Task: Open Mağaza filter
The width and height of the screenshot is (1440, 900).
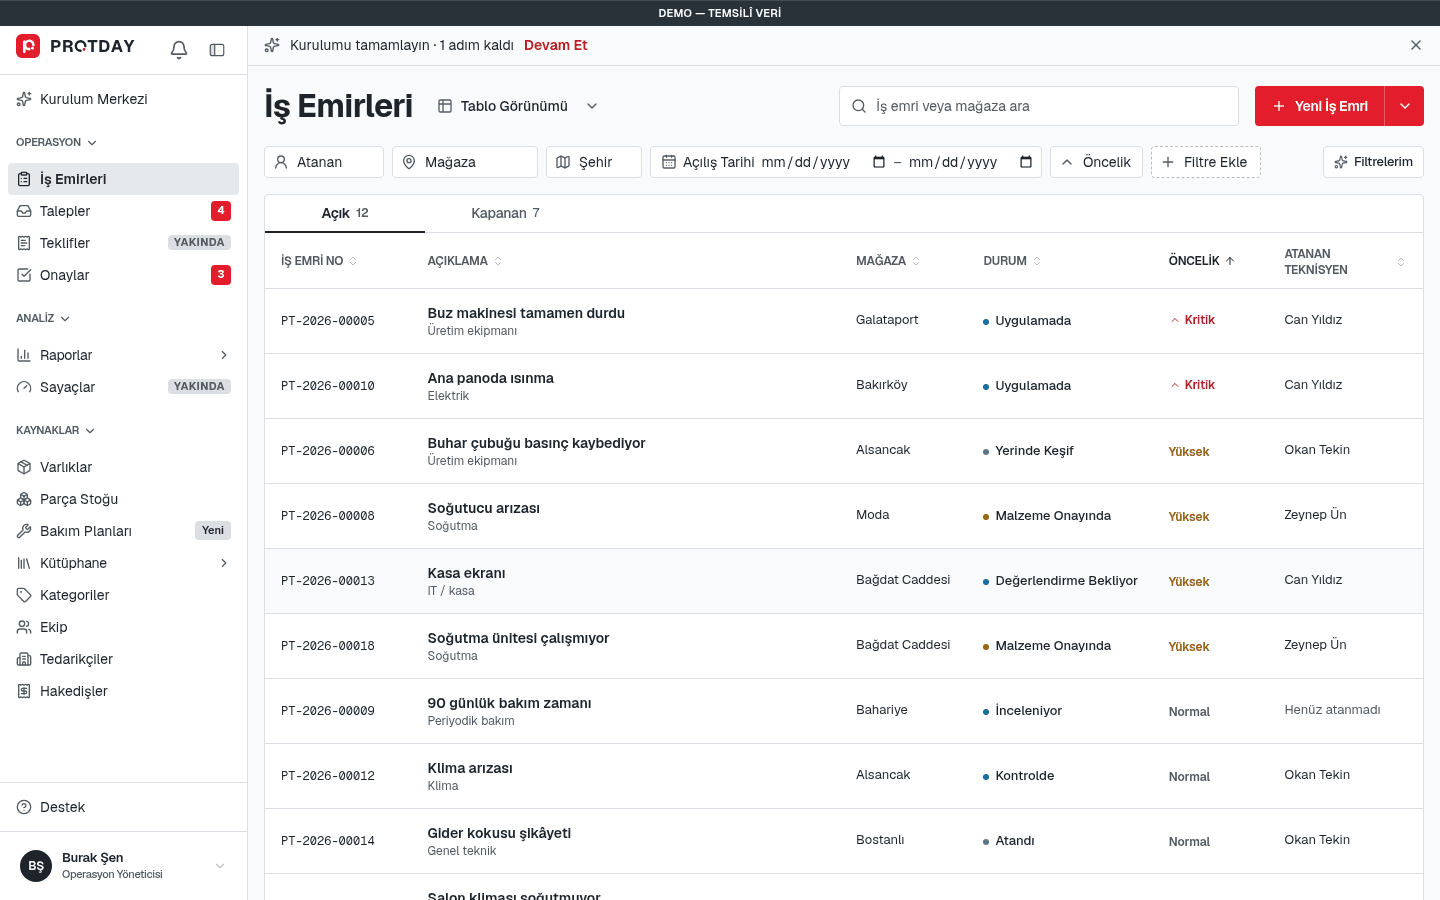Action: [465, 162]
